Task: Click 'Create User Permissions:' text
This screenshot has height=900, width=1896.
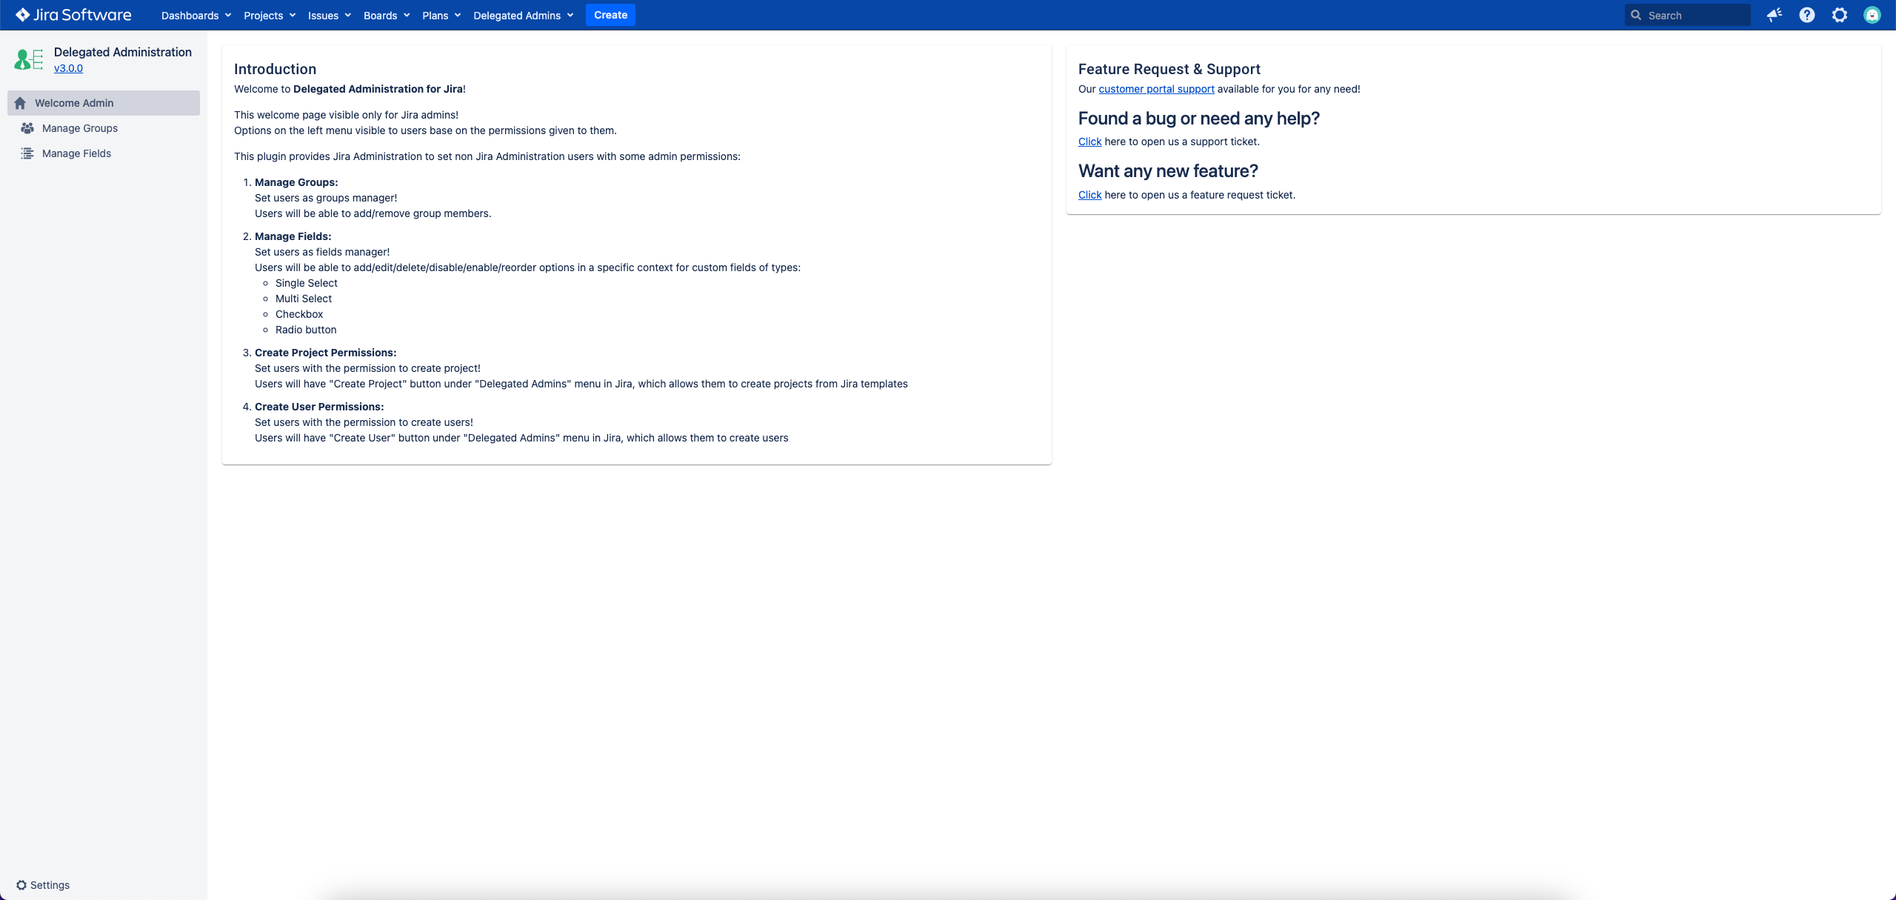Action: [x=319, y=407]
